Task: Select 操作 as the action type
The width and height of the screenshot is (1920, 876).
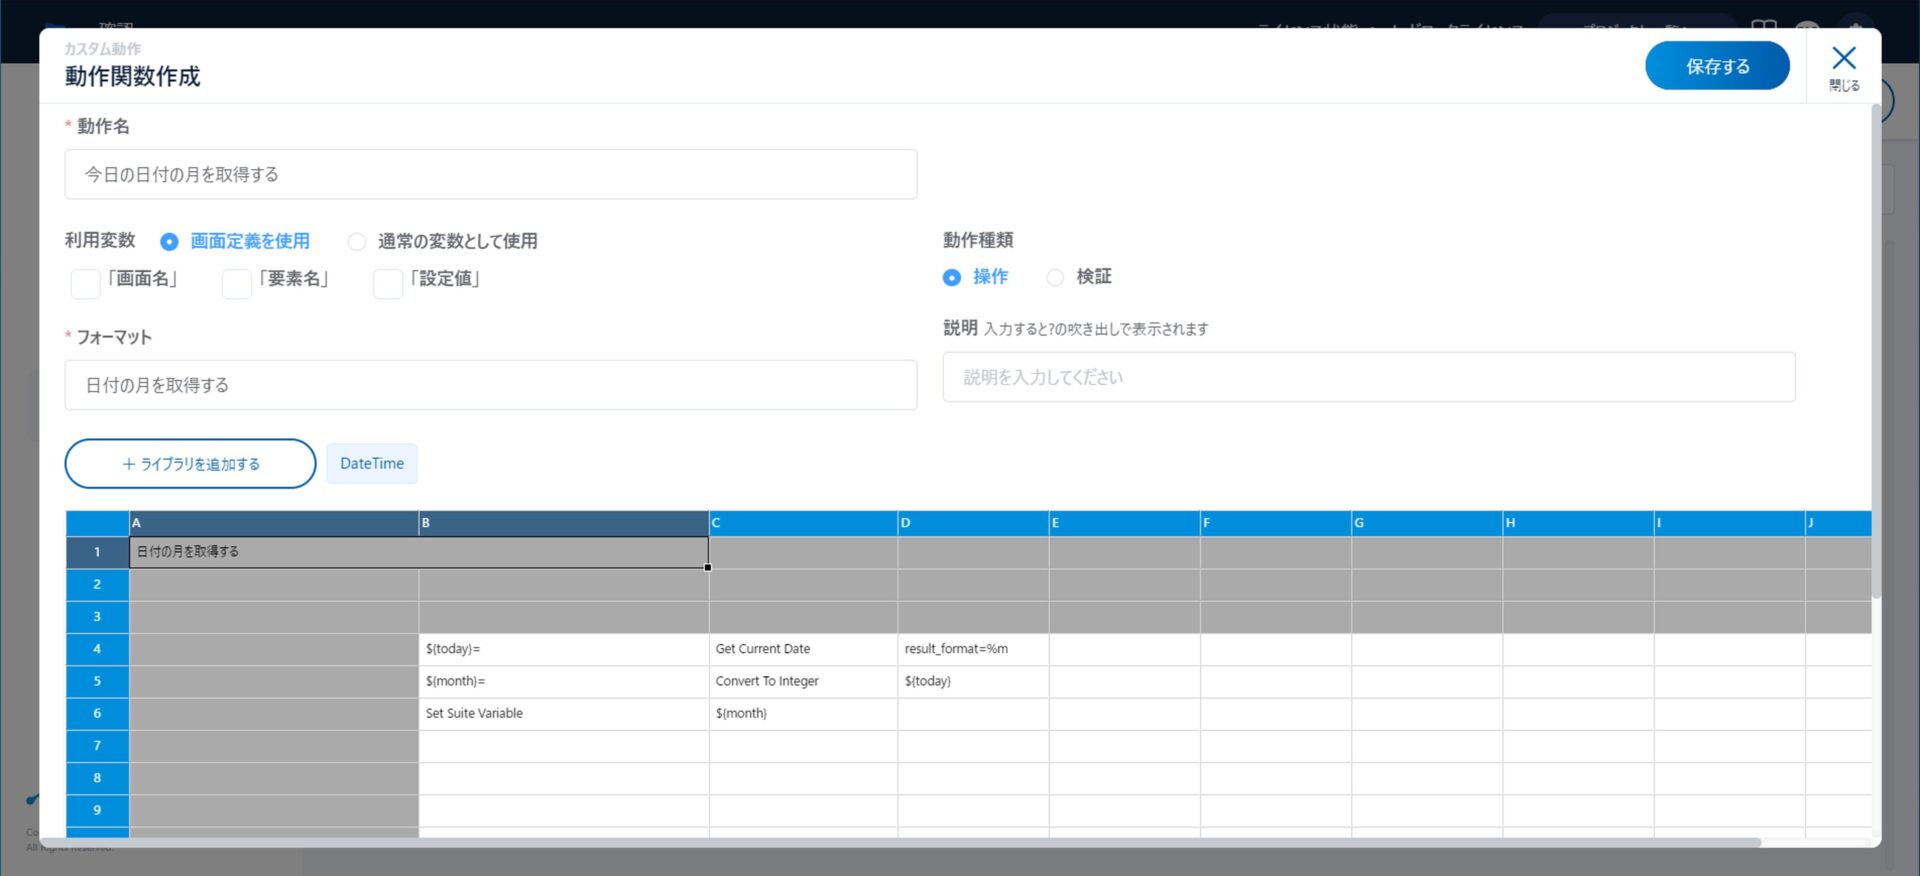Action: click(x=952, y=278)
